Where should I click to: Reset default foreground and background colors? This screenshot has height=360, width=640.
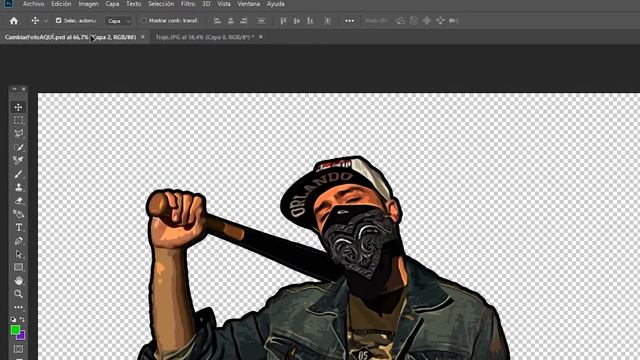[x=13, y=319]
